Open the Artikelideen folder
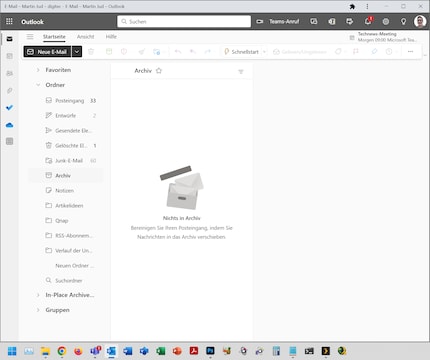The width and height of the screenshot is (430, 360). (x=66, y=205)
